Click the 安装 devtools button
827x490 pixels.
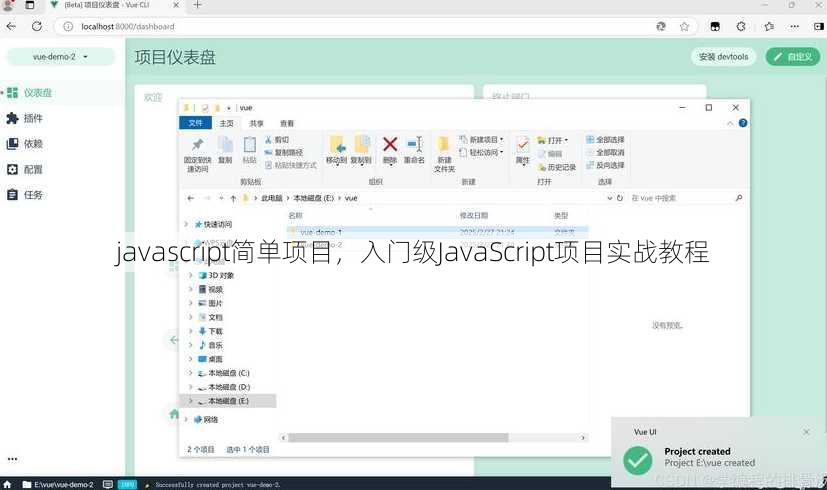pyautogui.click(x=723, y=56)
